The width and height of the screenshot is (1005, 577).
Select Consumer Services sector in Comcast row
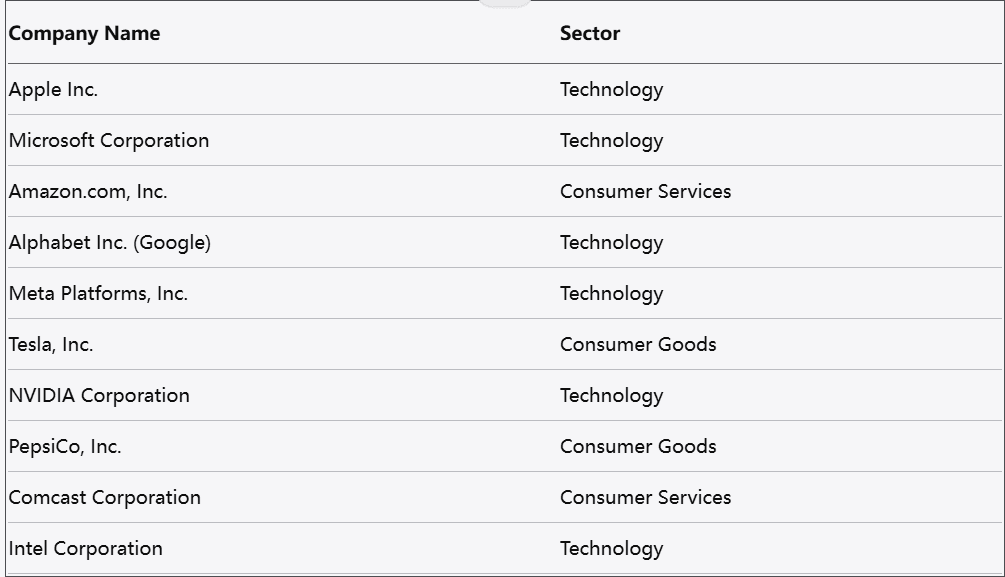click(645, 498)
